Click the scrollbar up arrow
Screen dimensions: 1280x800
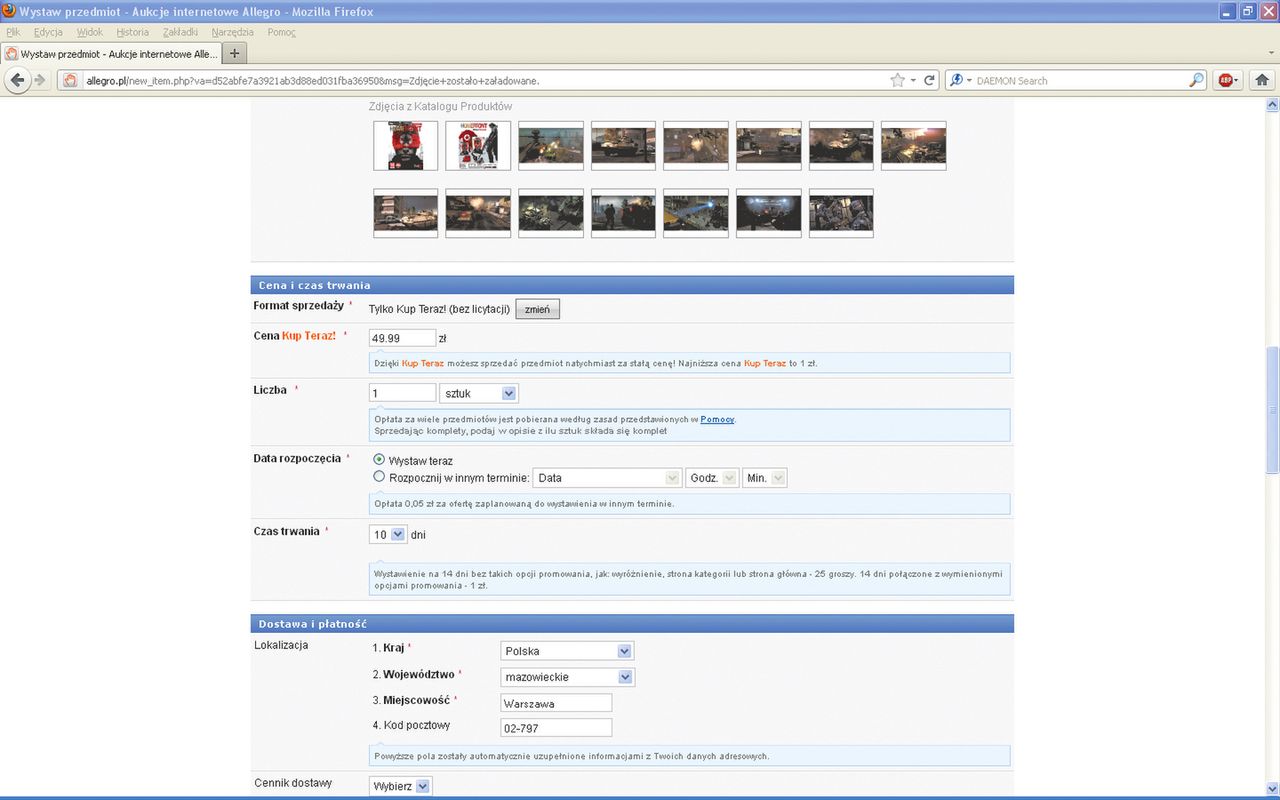1272,105
